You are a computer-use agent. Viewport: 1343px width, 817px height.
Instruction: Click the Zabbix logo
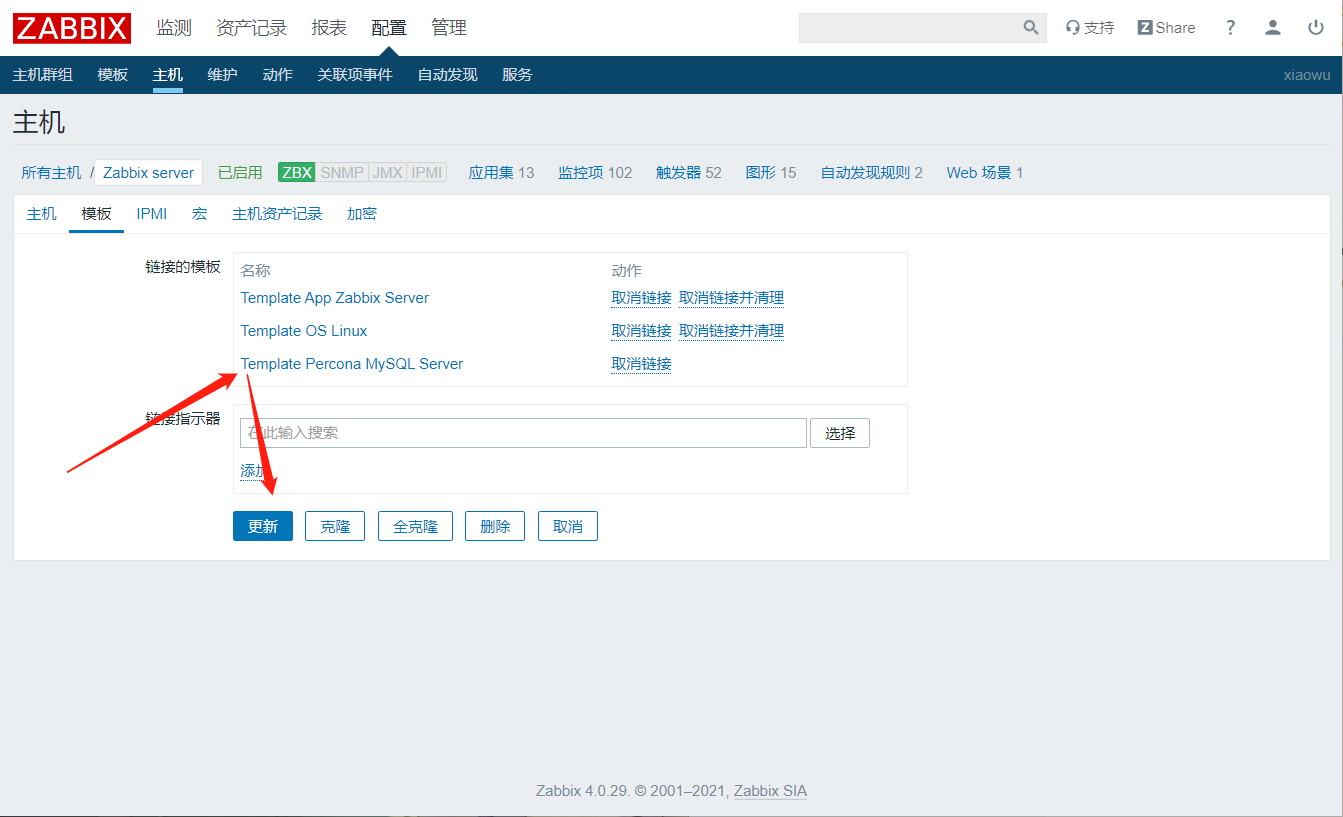[x=72, y=28]
